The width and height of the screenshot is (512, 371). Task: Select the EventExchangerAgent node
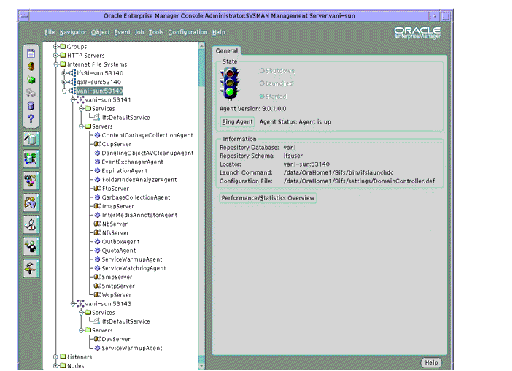coord(132,162)
